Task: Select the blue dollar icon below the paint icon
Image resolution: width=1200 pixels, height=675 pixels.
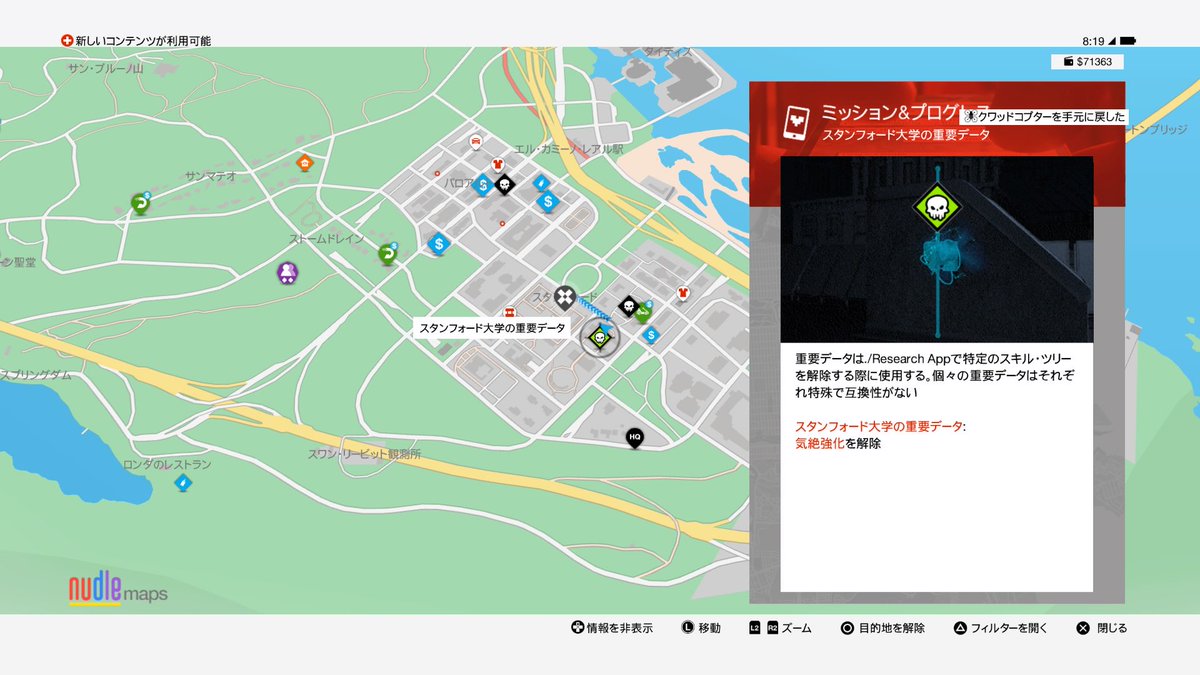Action: pos(546,202)
